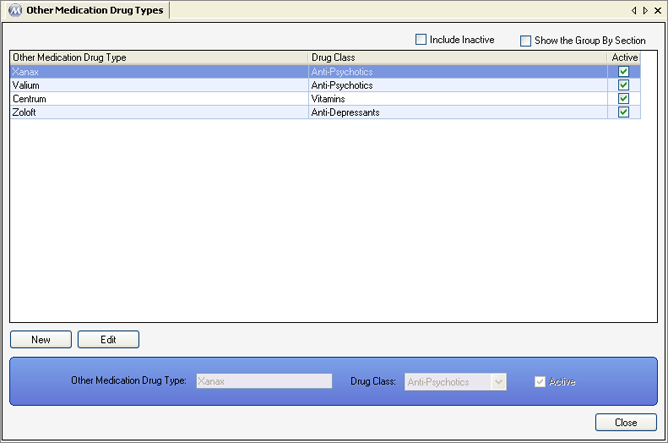Click the next tab right arrow
Viewport: 668px width, 443px height.
point(645,10)
